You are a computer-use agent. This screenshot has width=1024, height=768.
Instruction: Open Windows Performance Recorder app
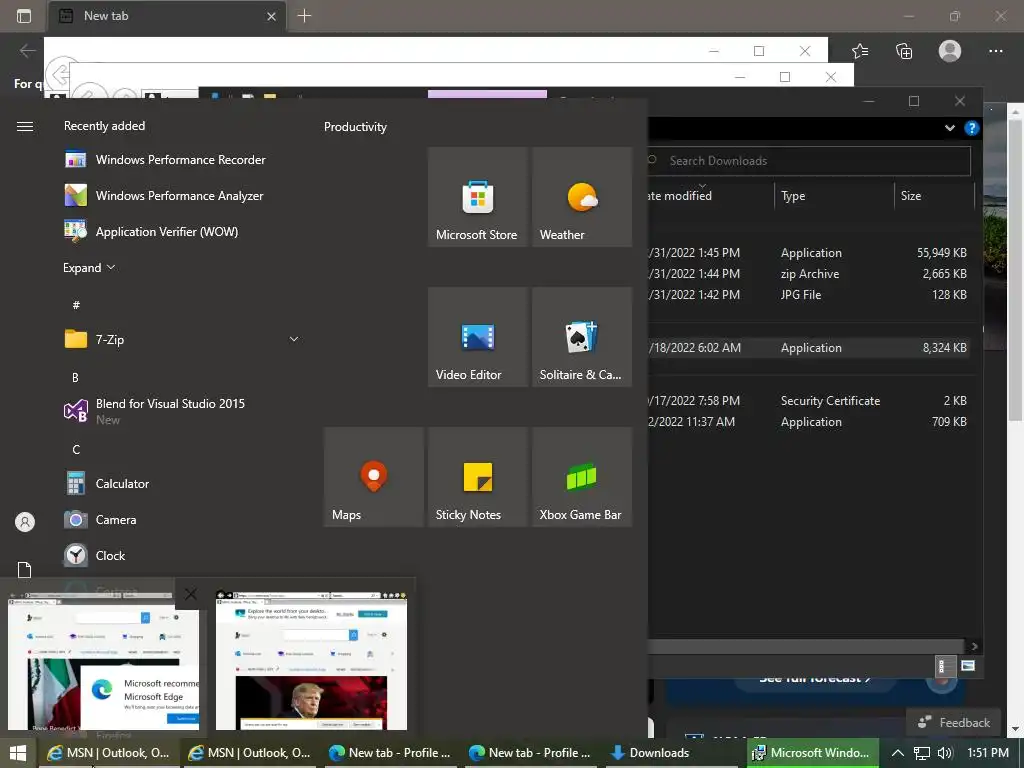180,159
